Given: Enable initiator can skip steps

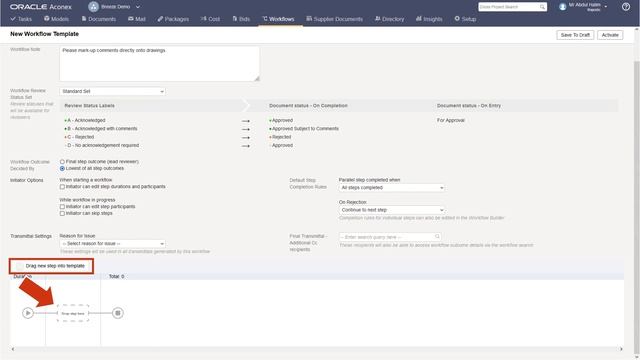Looking at the screenshot, I should [62, 213].
